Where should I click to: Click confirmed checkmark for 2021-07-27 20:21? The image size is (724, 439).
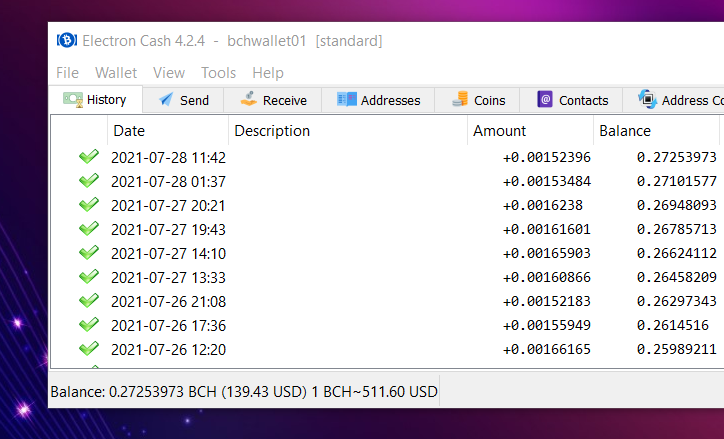click(x=89, y=205)
